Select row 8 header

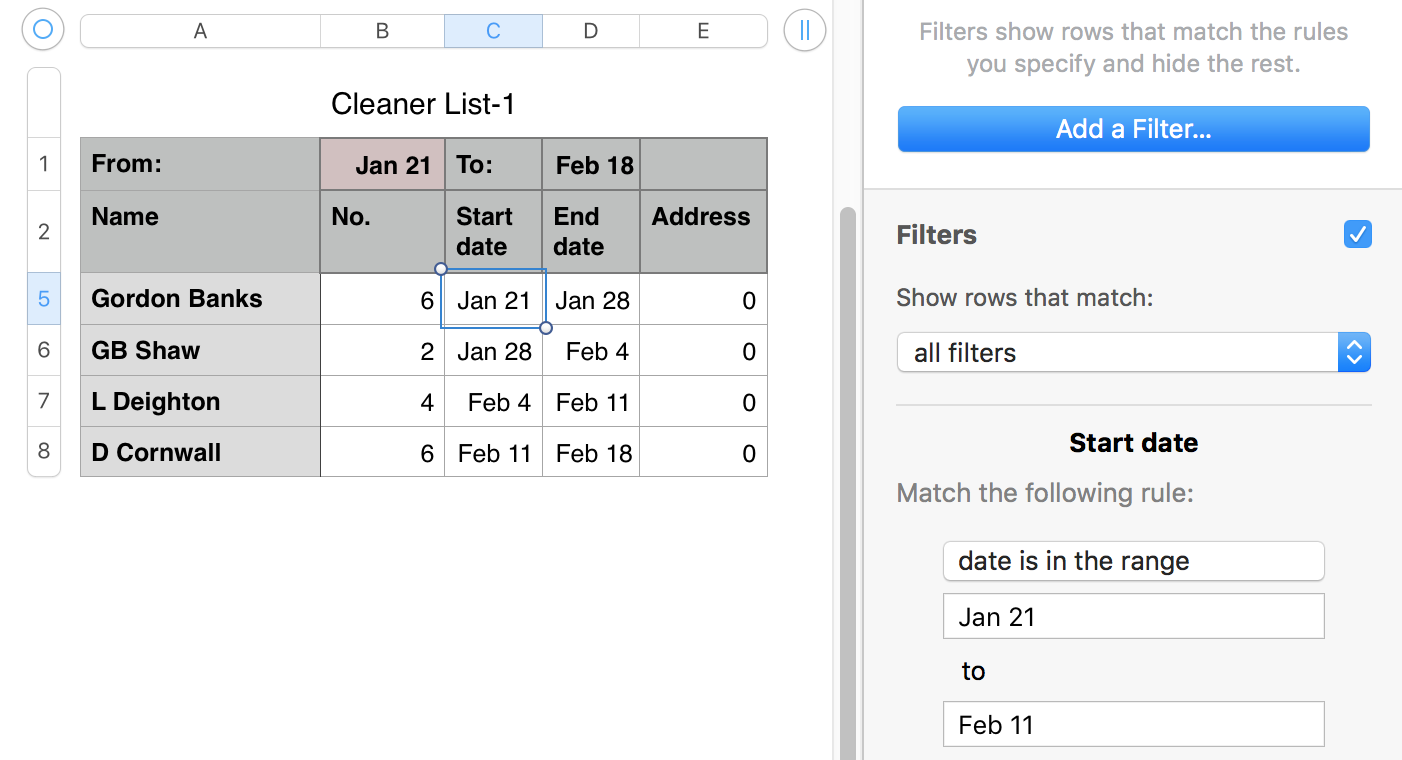click(x=44, y=451)
